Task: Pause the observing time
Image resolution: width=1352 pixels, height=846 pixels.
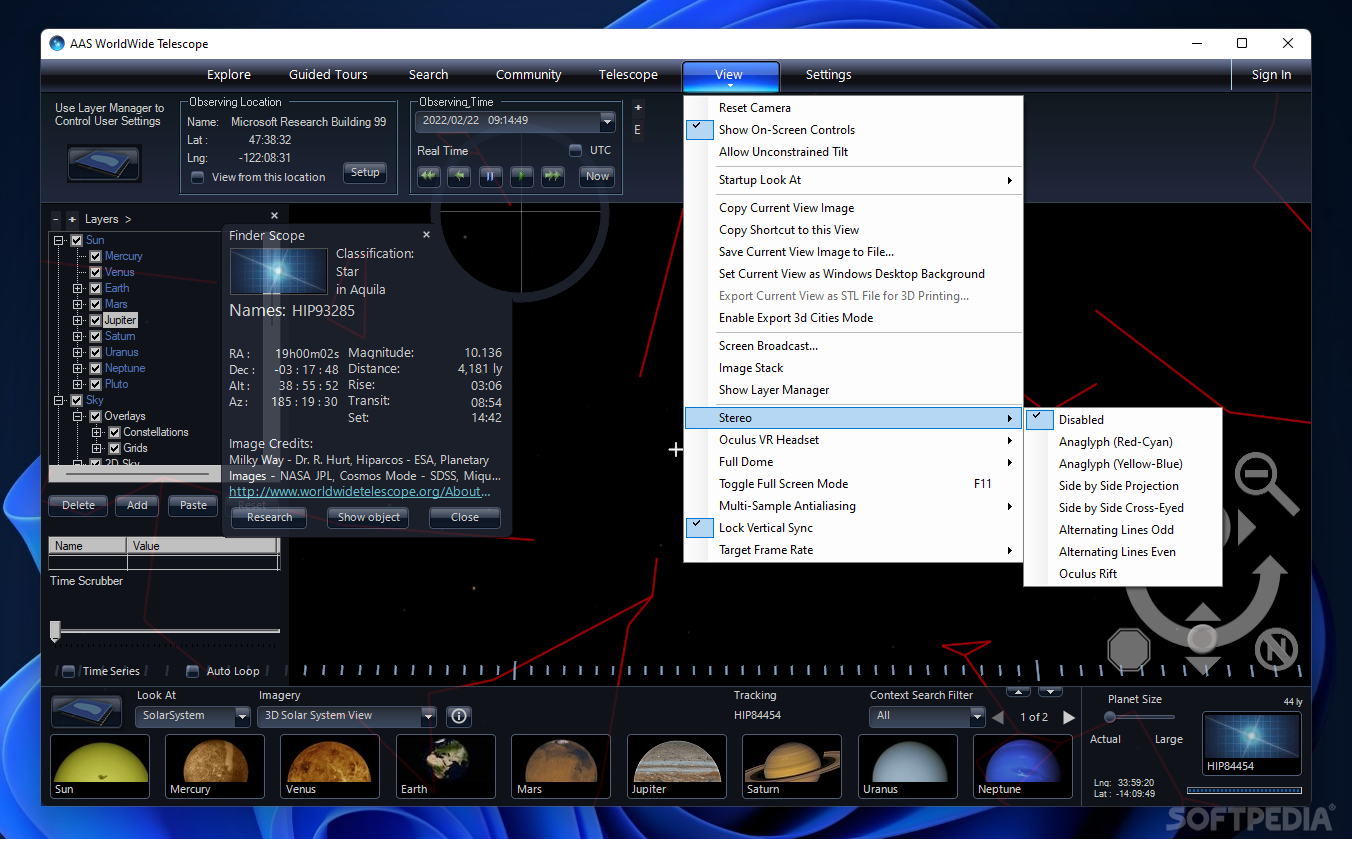Action: (x=491, y=176)
